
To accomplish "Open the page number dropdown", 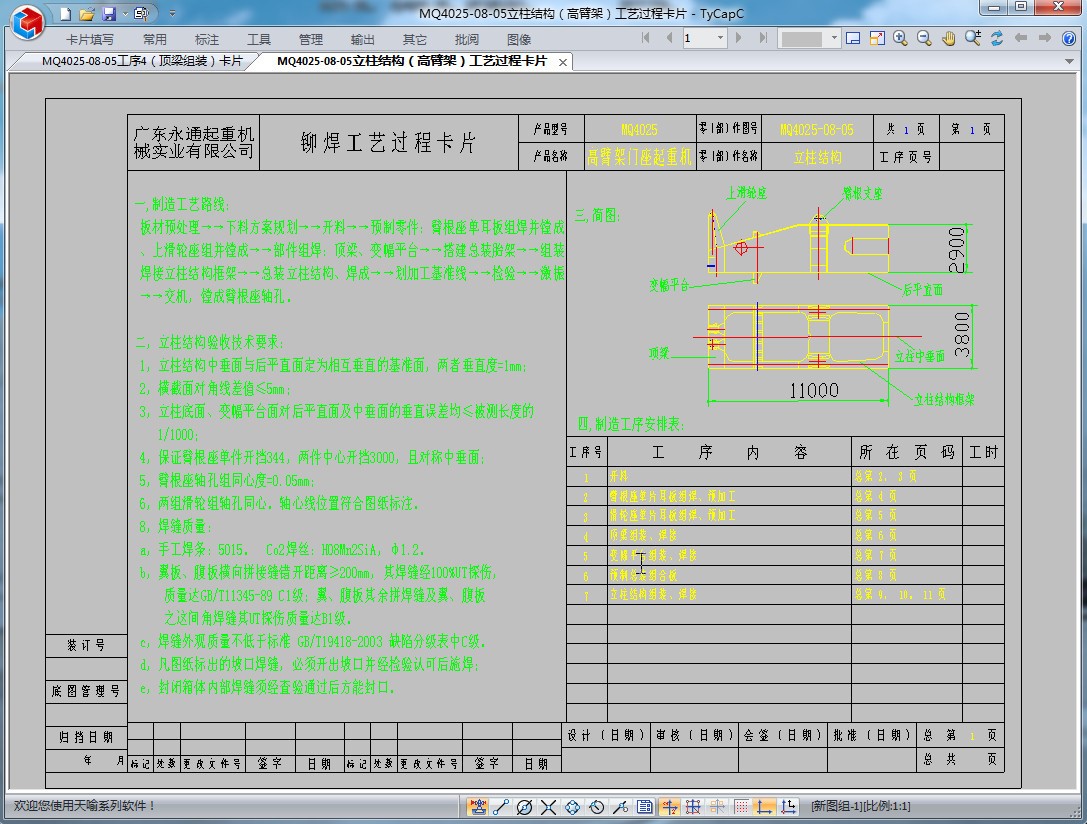I will coord(719,38).
